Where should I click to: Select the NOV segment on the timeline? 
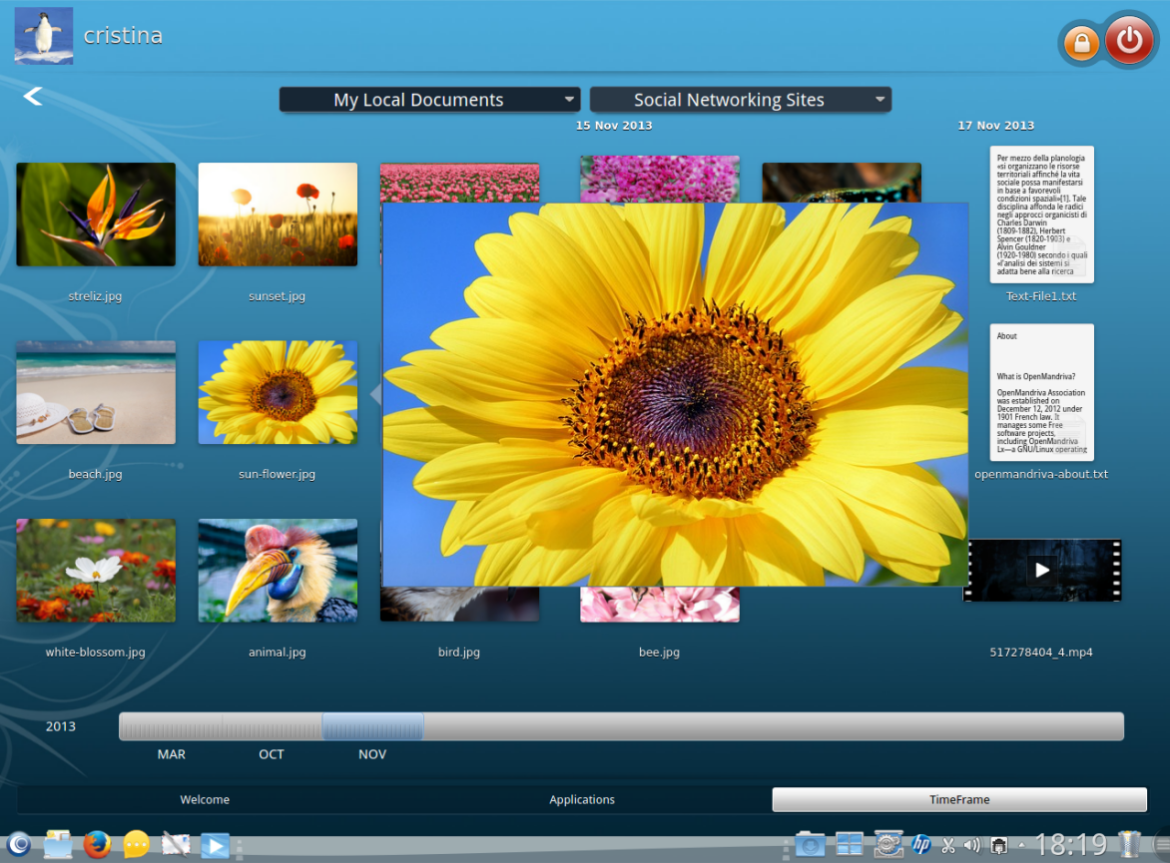pyautogui.click(x=372, y=727)
